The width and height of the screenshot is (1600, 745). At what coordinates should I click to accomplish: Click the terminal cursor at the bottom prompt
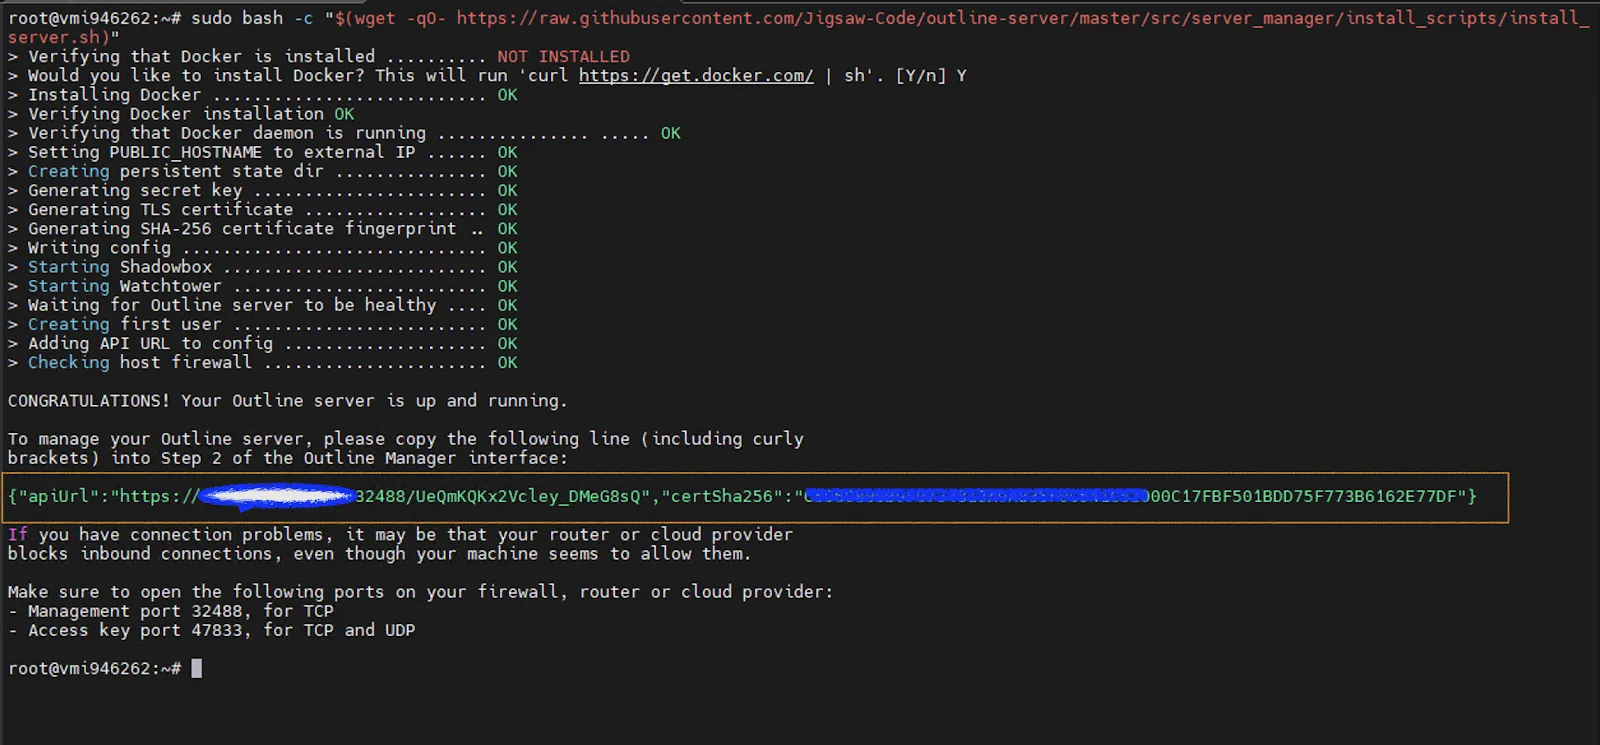[x=197, y=668]
